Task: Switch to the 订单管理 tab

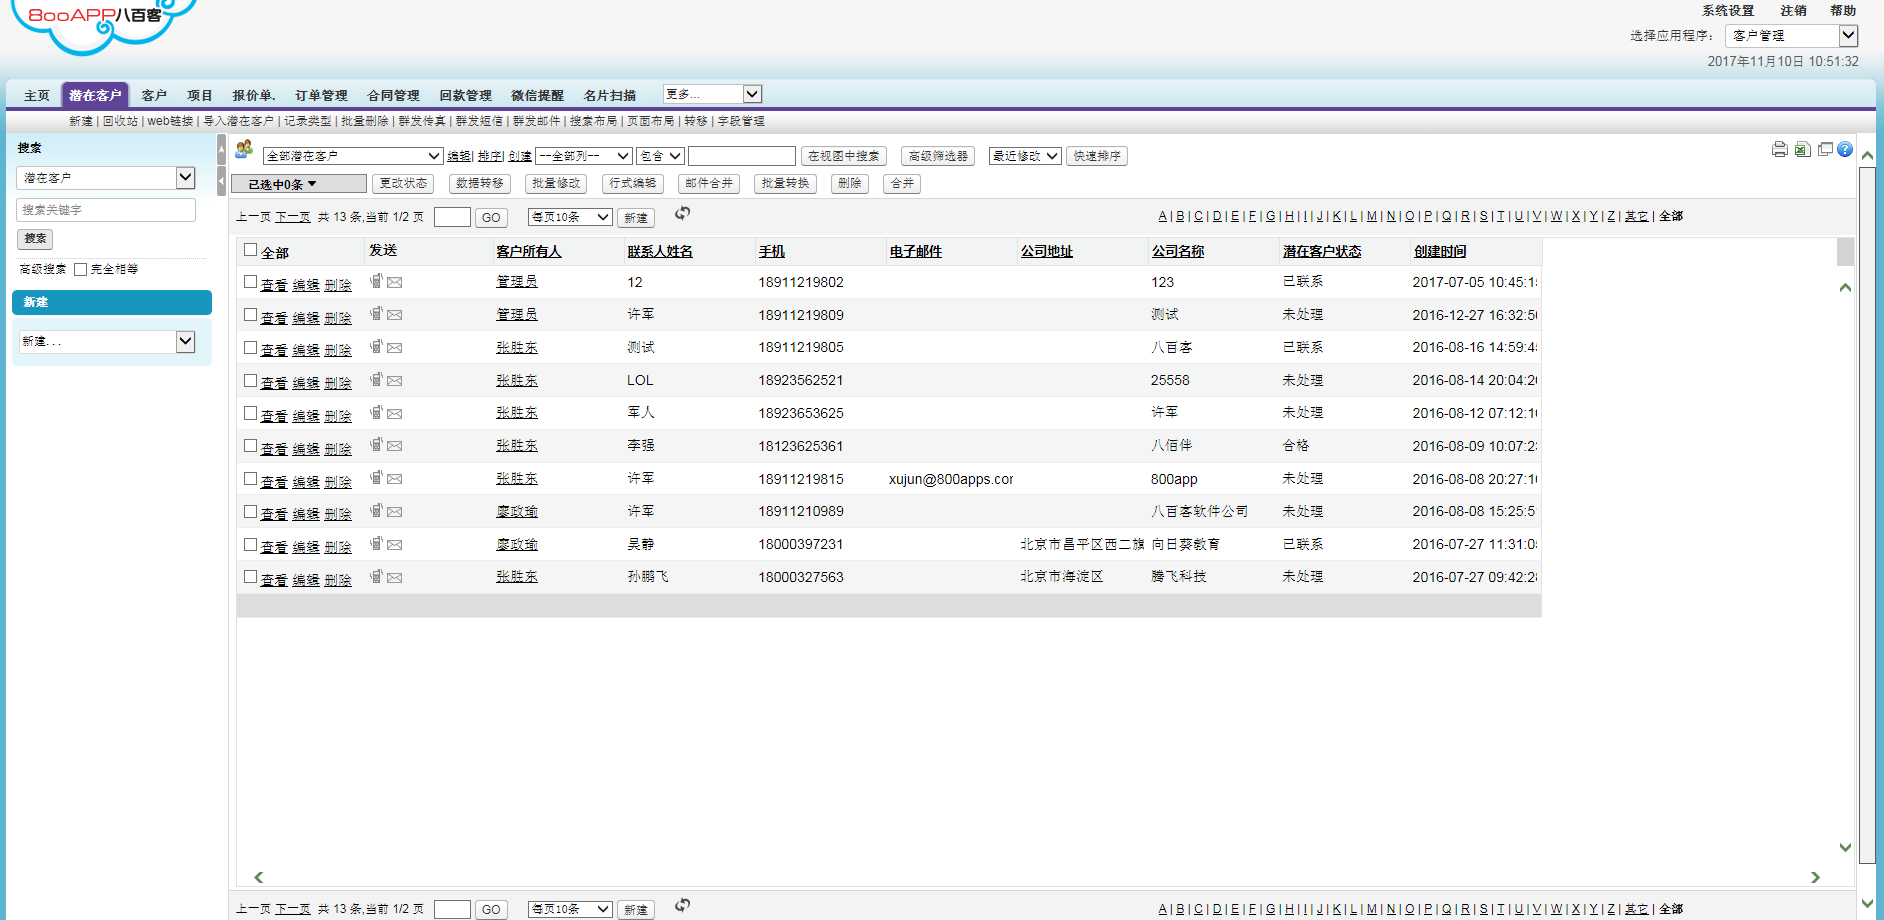Action: 321,96
